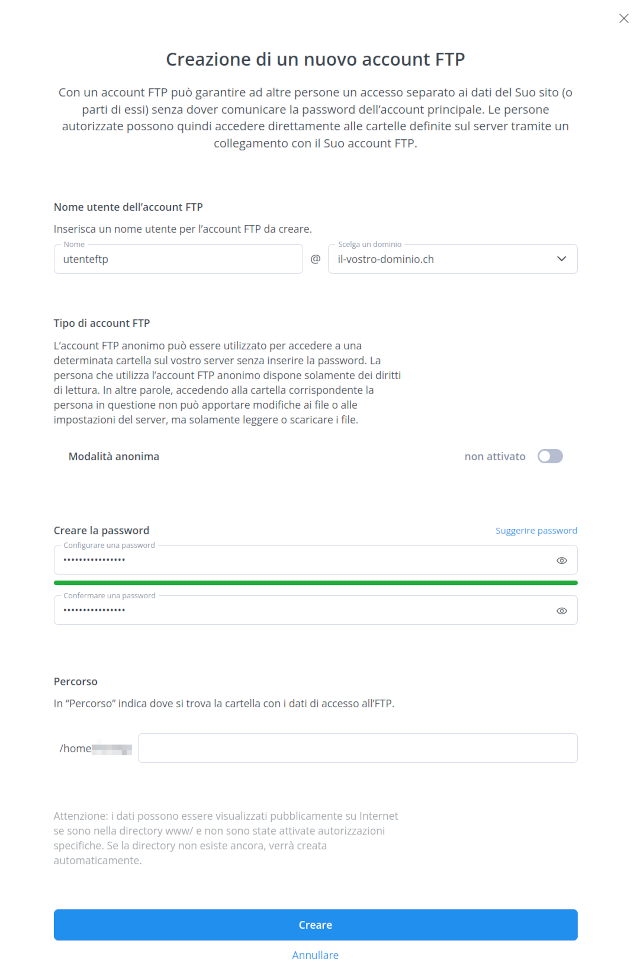Click the @ symbol between name and domain
Image resolution: width=640 pixels, height=972 pixels.
click(x=315, y=259)
